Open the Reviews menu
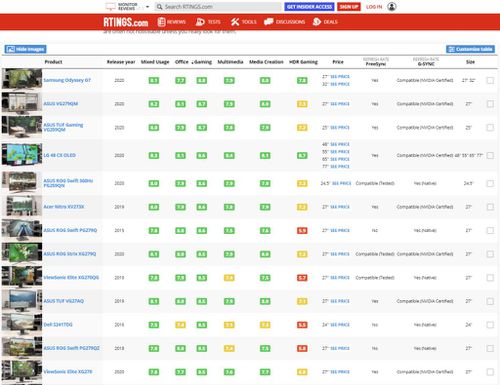Image resolution: width=500 pixels, height=385 pixels. 172,22
